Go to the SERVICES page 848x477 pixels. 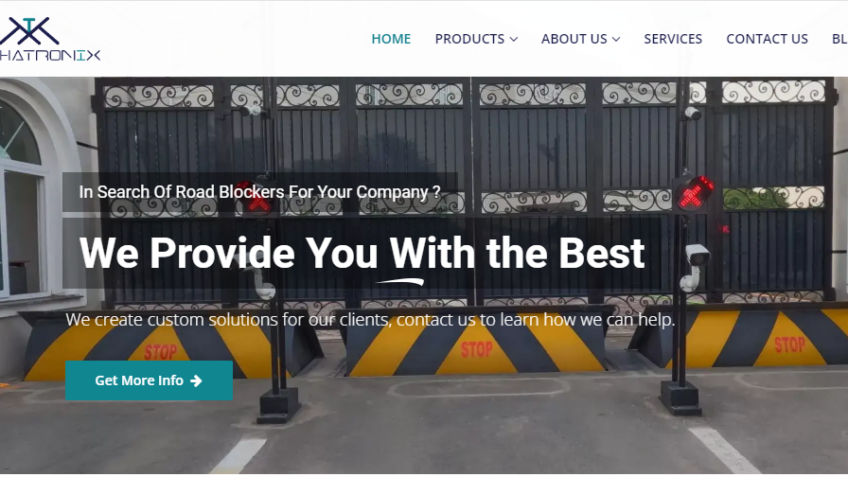point(673,39)
